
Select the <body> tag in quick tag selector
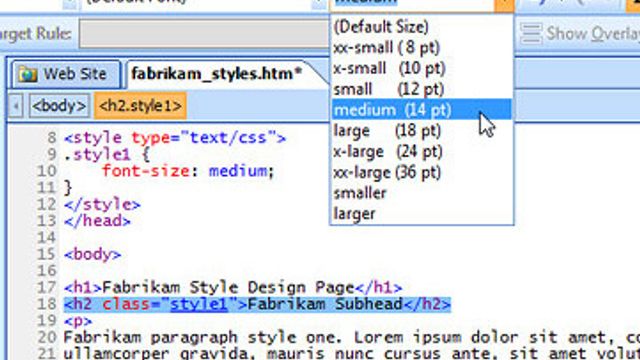point(59,106)
